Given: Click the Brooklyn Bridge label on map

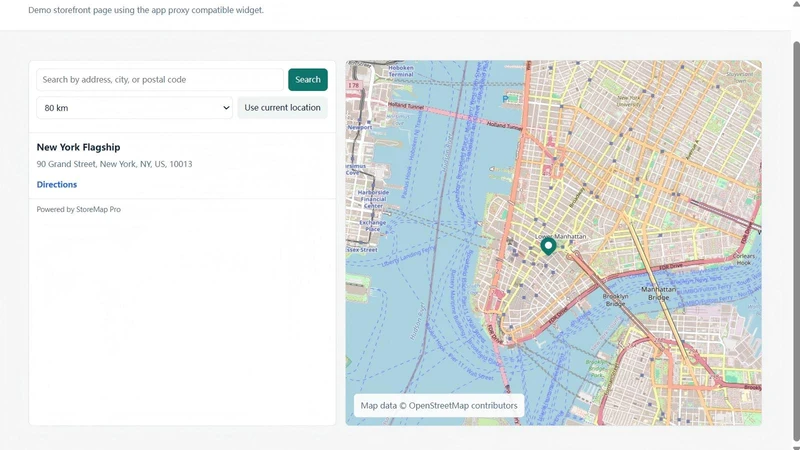Looking at the screenshot, I should [615, 299].
